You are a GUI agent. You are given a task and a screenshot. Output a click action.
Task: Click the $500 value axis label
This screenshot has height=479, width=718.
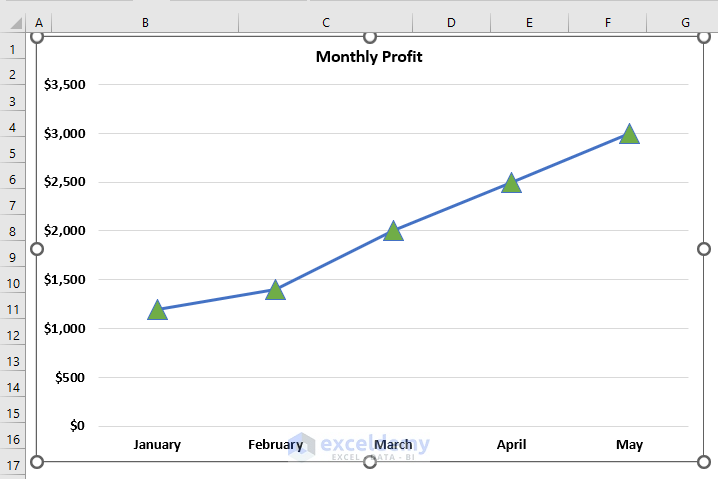point(70,377)
